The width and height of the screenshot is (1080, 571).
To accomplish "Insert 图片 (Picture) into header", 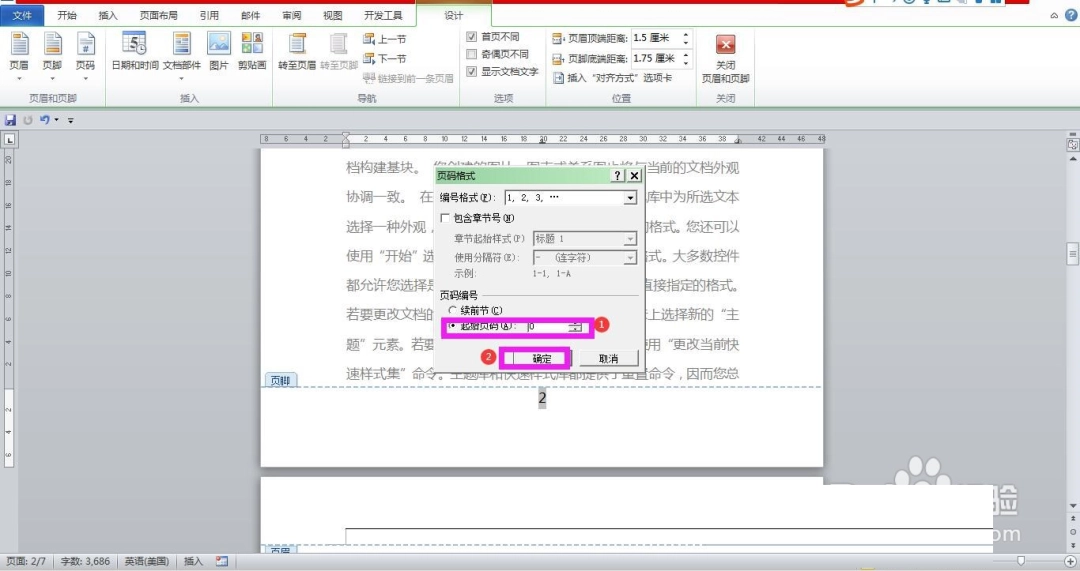I will (218, 51).
